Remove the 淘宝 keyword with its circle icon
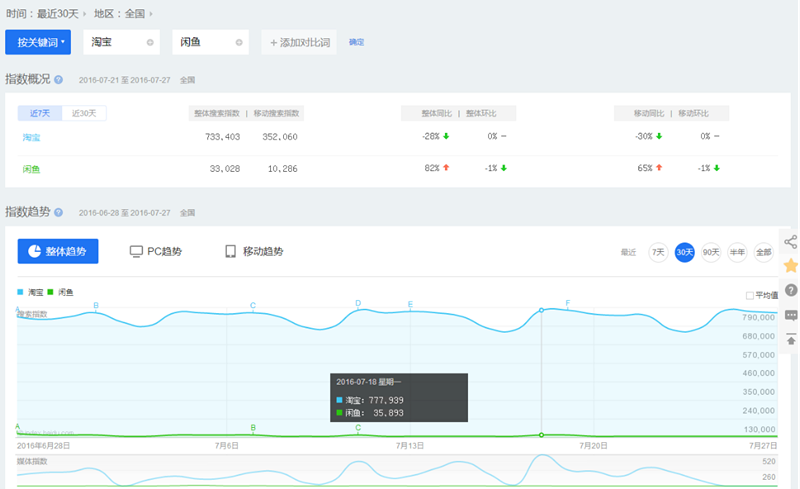Viewport: 800px width, 489px height. [150, 42]
